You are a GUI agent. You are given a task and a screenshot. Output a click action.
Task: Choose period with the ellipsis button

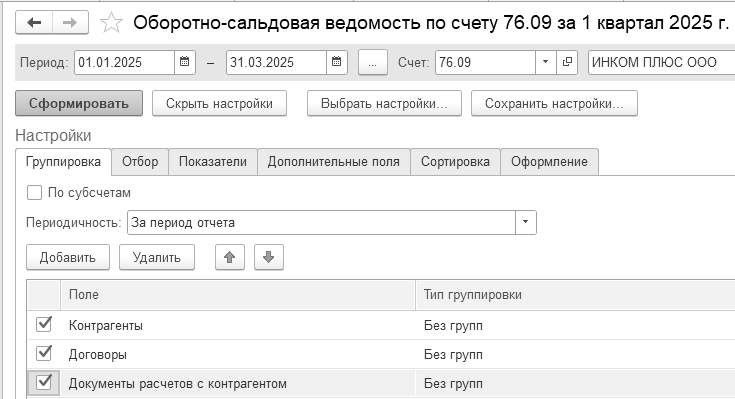[373, 62]
